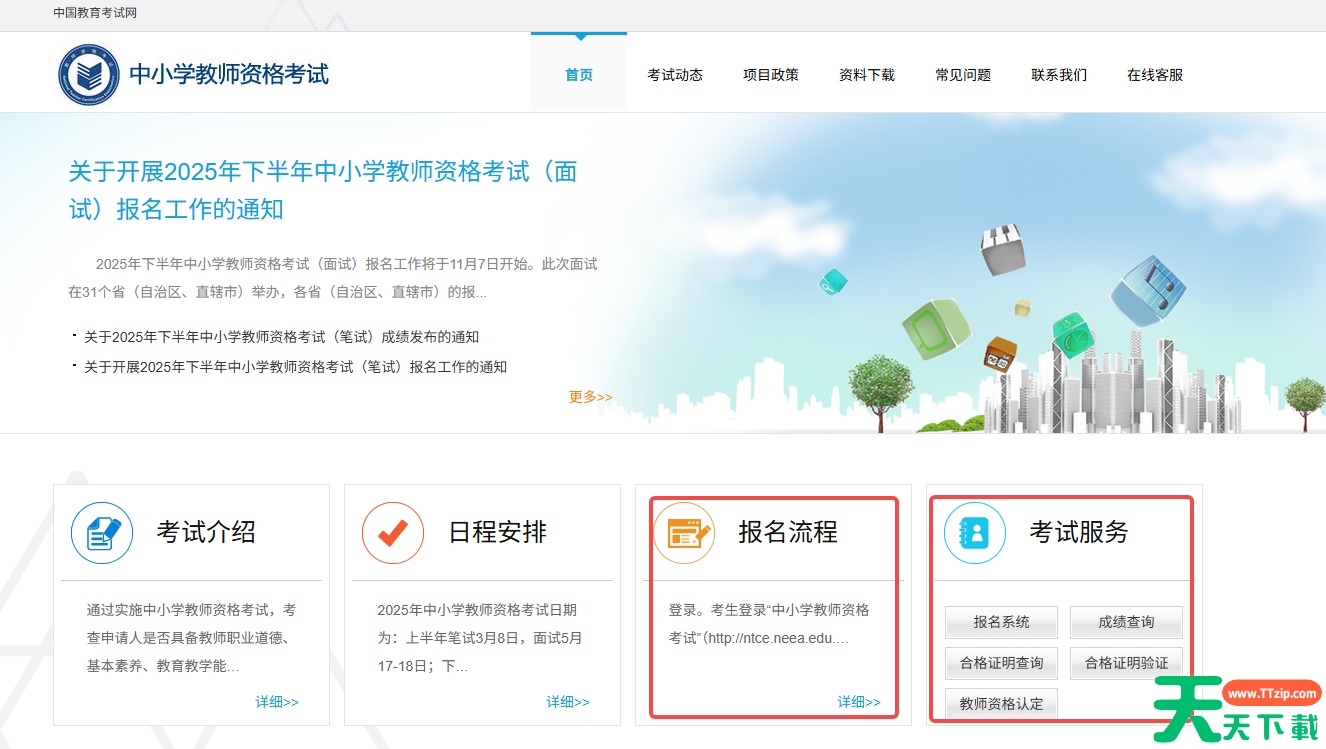The width and height of the screenshot is (1326, 749).
Task: Click the 更多>> link under the notices
Action: pos(589,396)
